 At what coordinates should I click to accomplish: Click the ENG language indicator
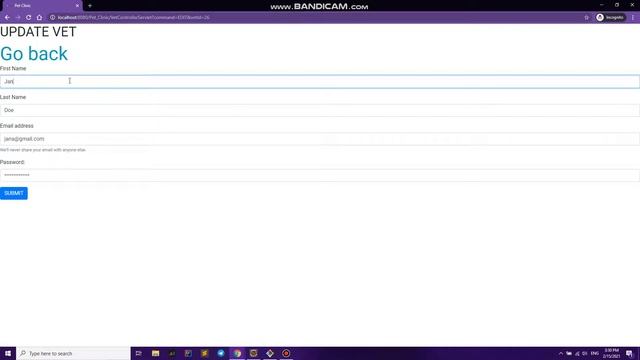coord(595,353)
